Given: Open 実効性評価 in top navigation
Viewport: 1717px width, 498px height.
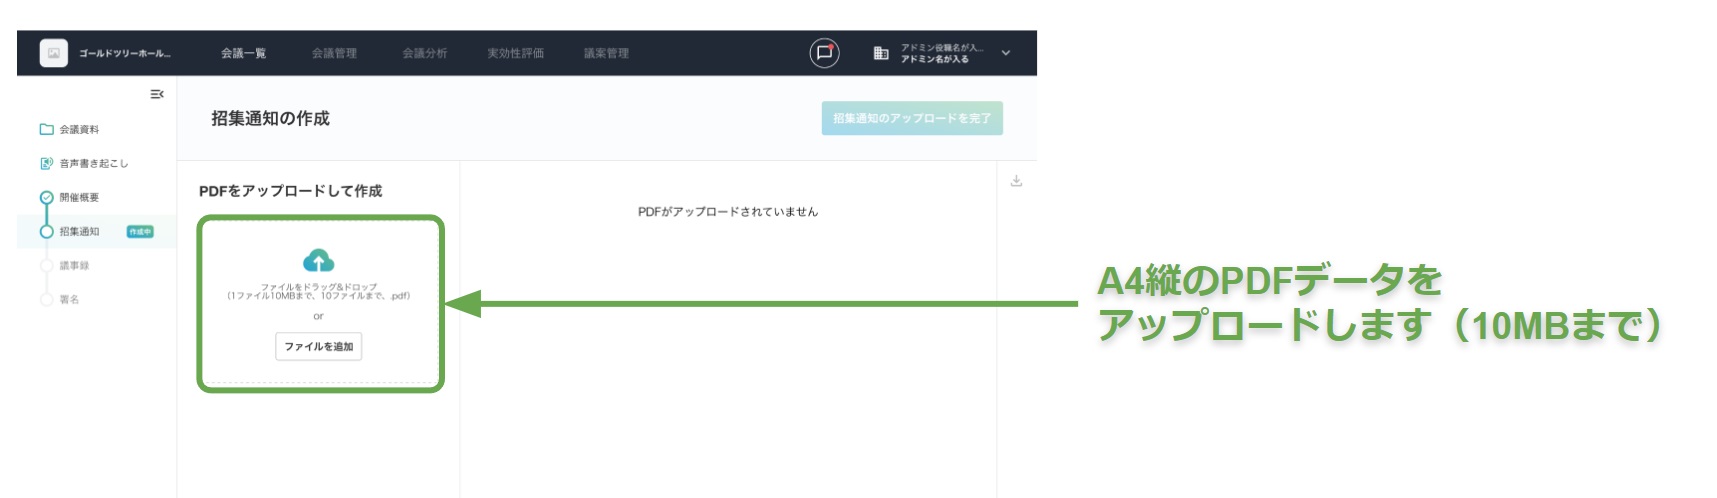Looking at the screenshot, I should 516,53.
